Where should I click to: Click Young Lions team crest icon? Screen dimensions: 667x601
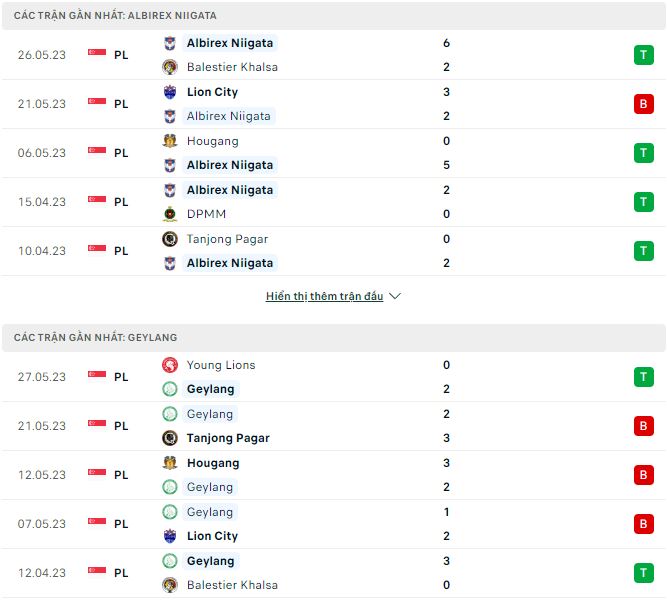(x=170, y=365)
